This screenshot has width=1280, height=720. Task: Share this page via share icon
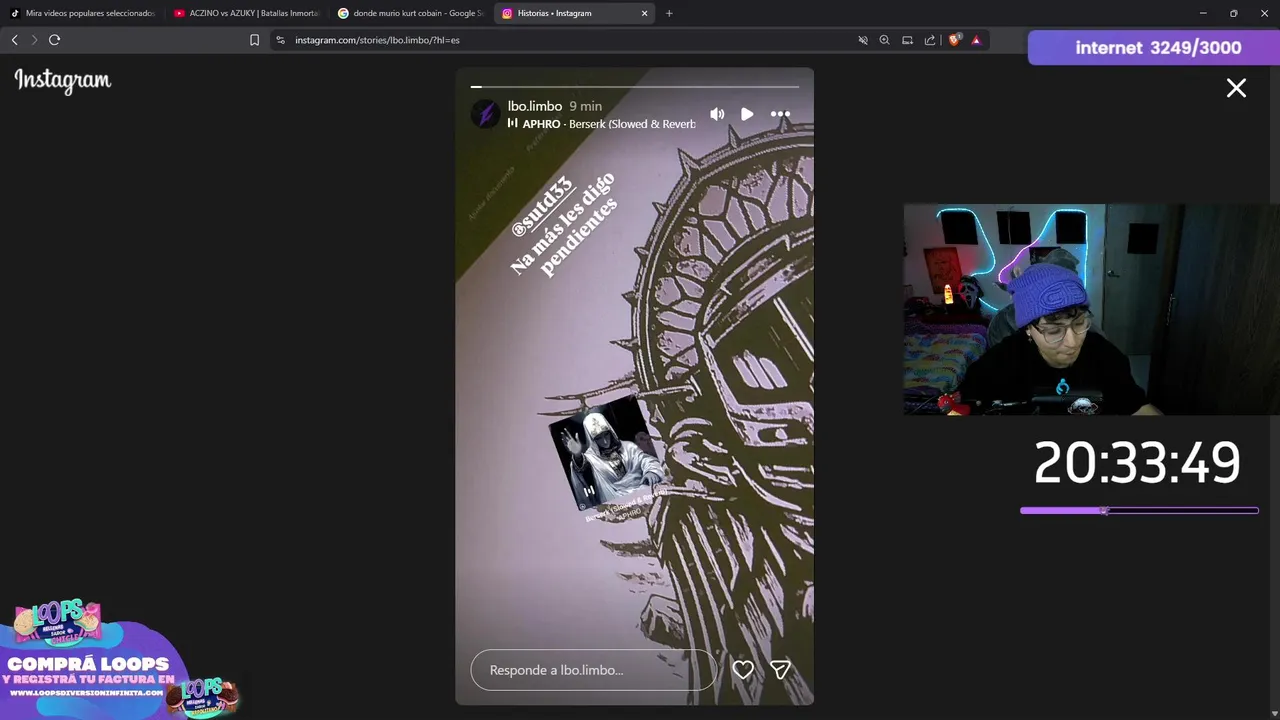point(930,40)
